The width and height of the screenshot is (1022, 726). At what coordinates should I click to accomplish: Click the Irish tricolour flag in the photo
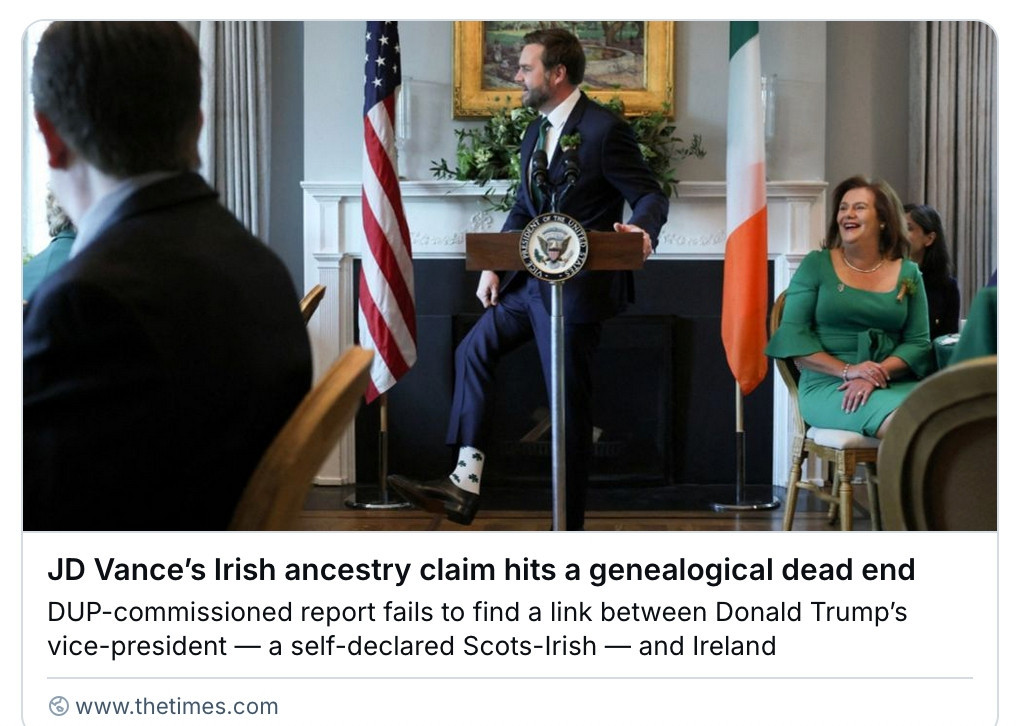click(x=745, y=209)
